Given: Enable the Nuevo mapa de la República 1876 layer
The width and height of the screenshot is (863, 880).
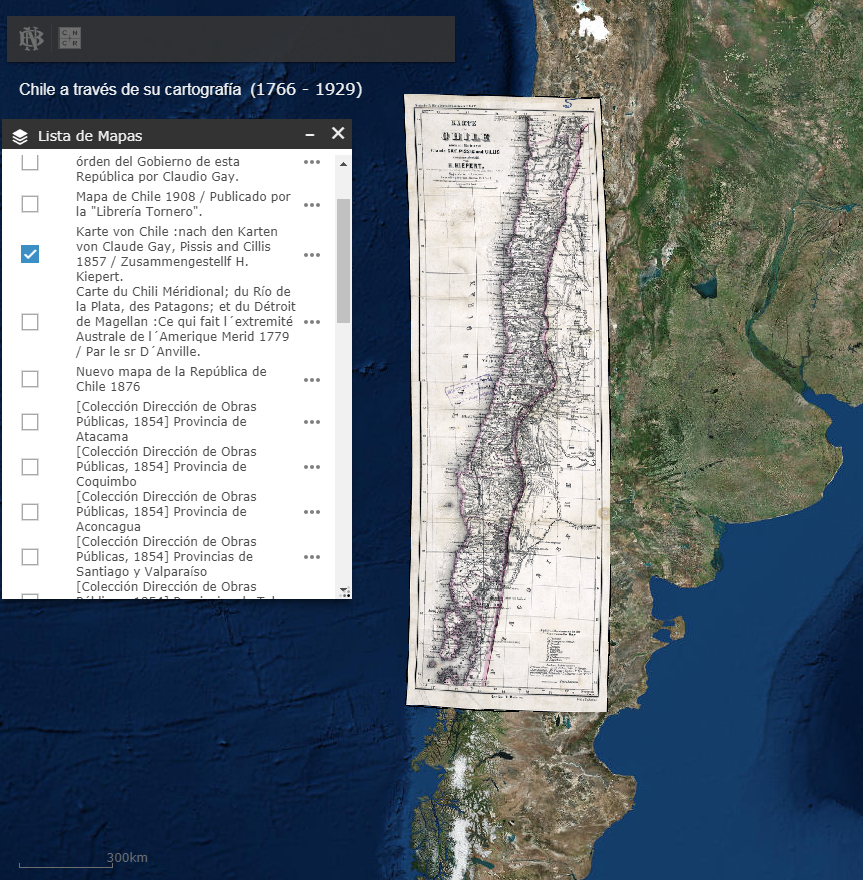Looking at the screenshot, I should [x=30, y=379].
